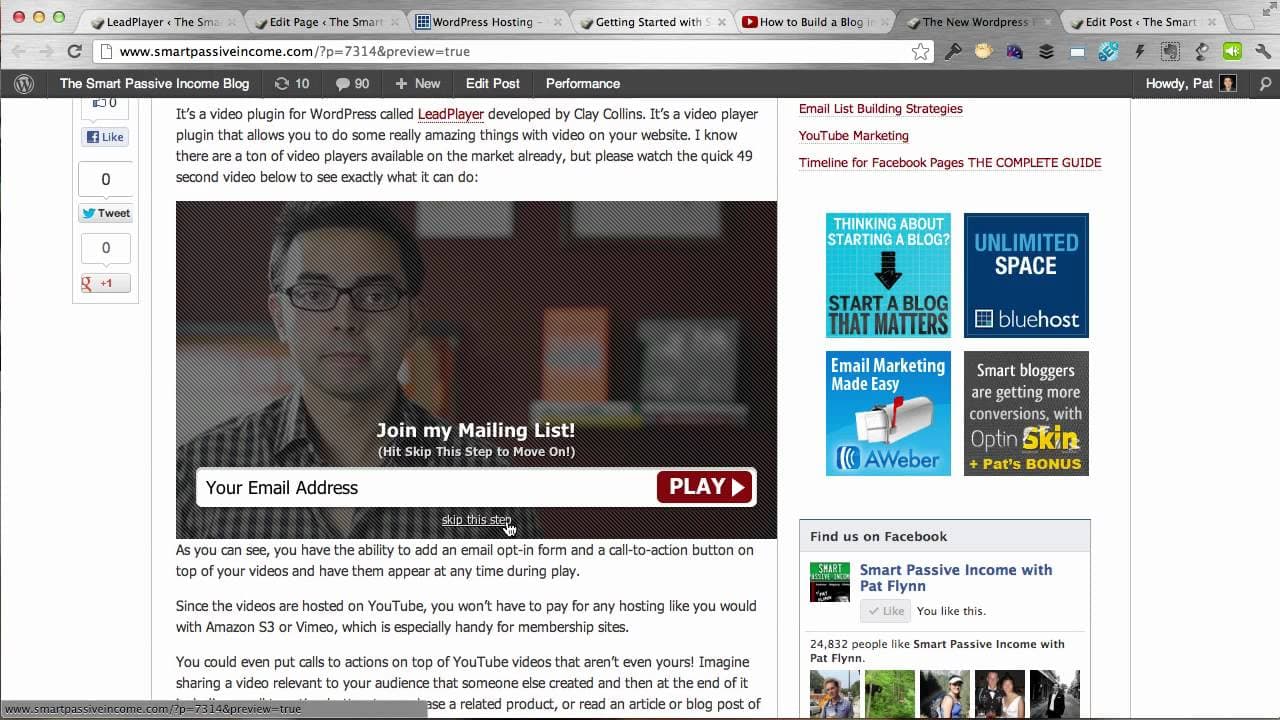Click the AWeber Email Marketing banner
The image size is (1280, 720).
[x=888, y=413]
